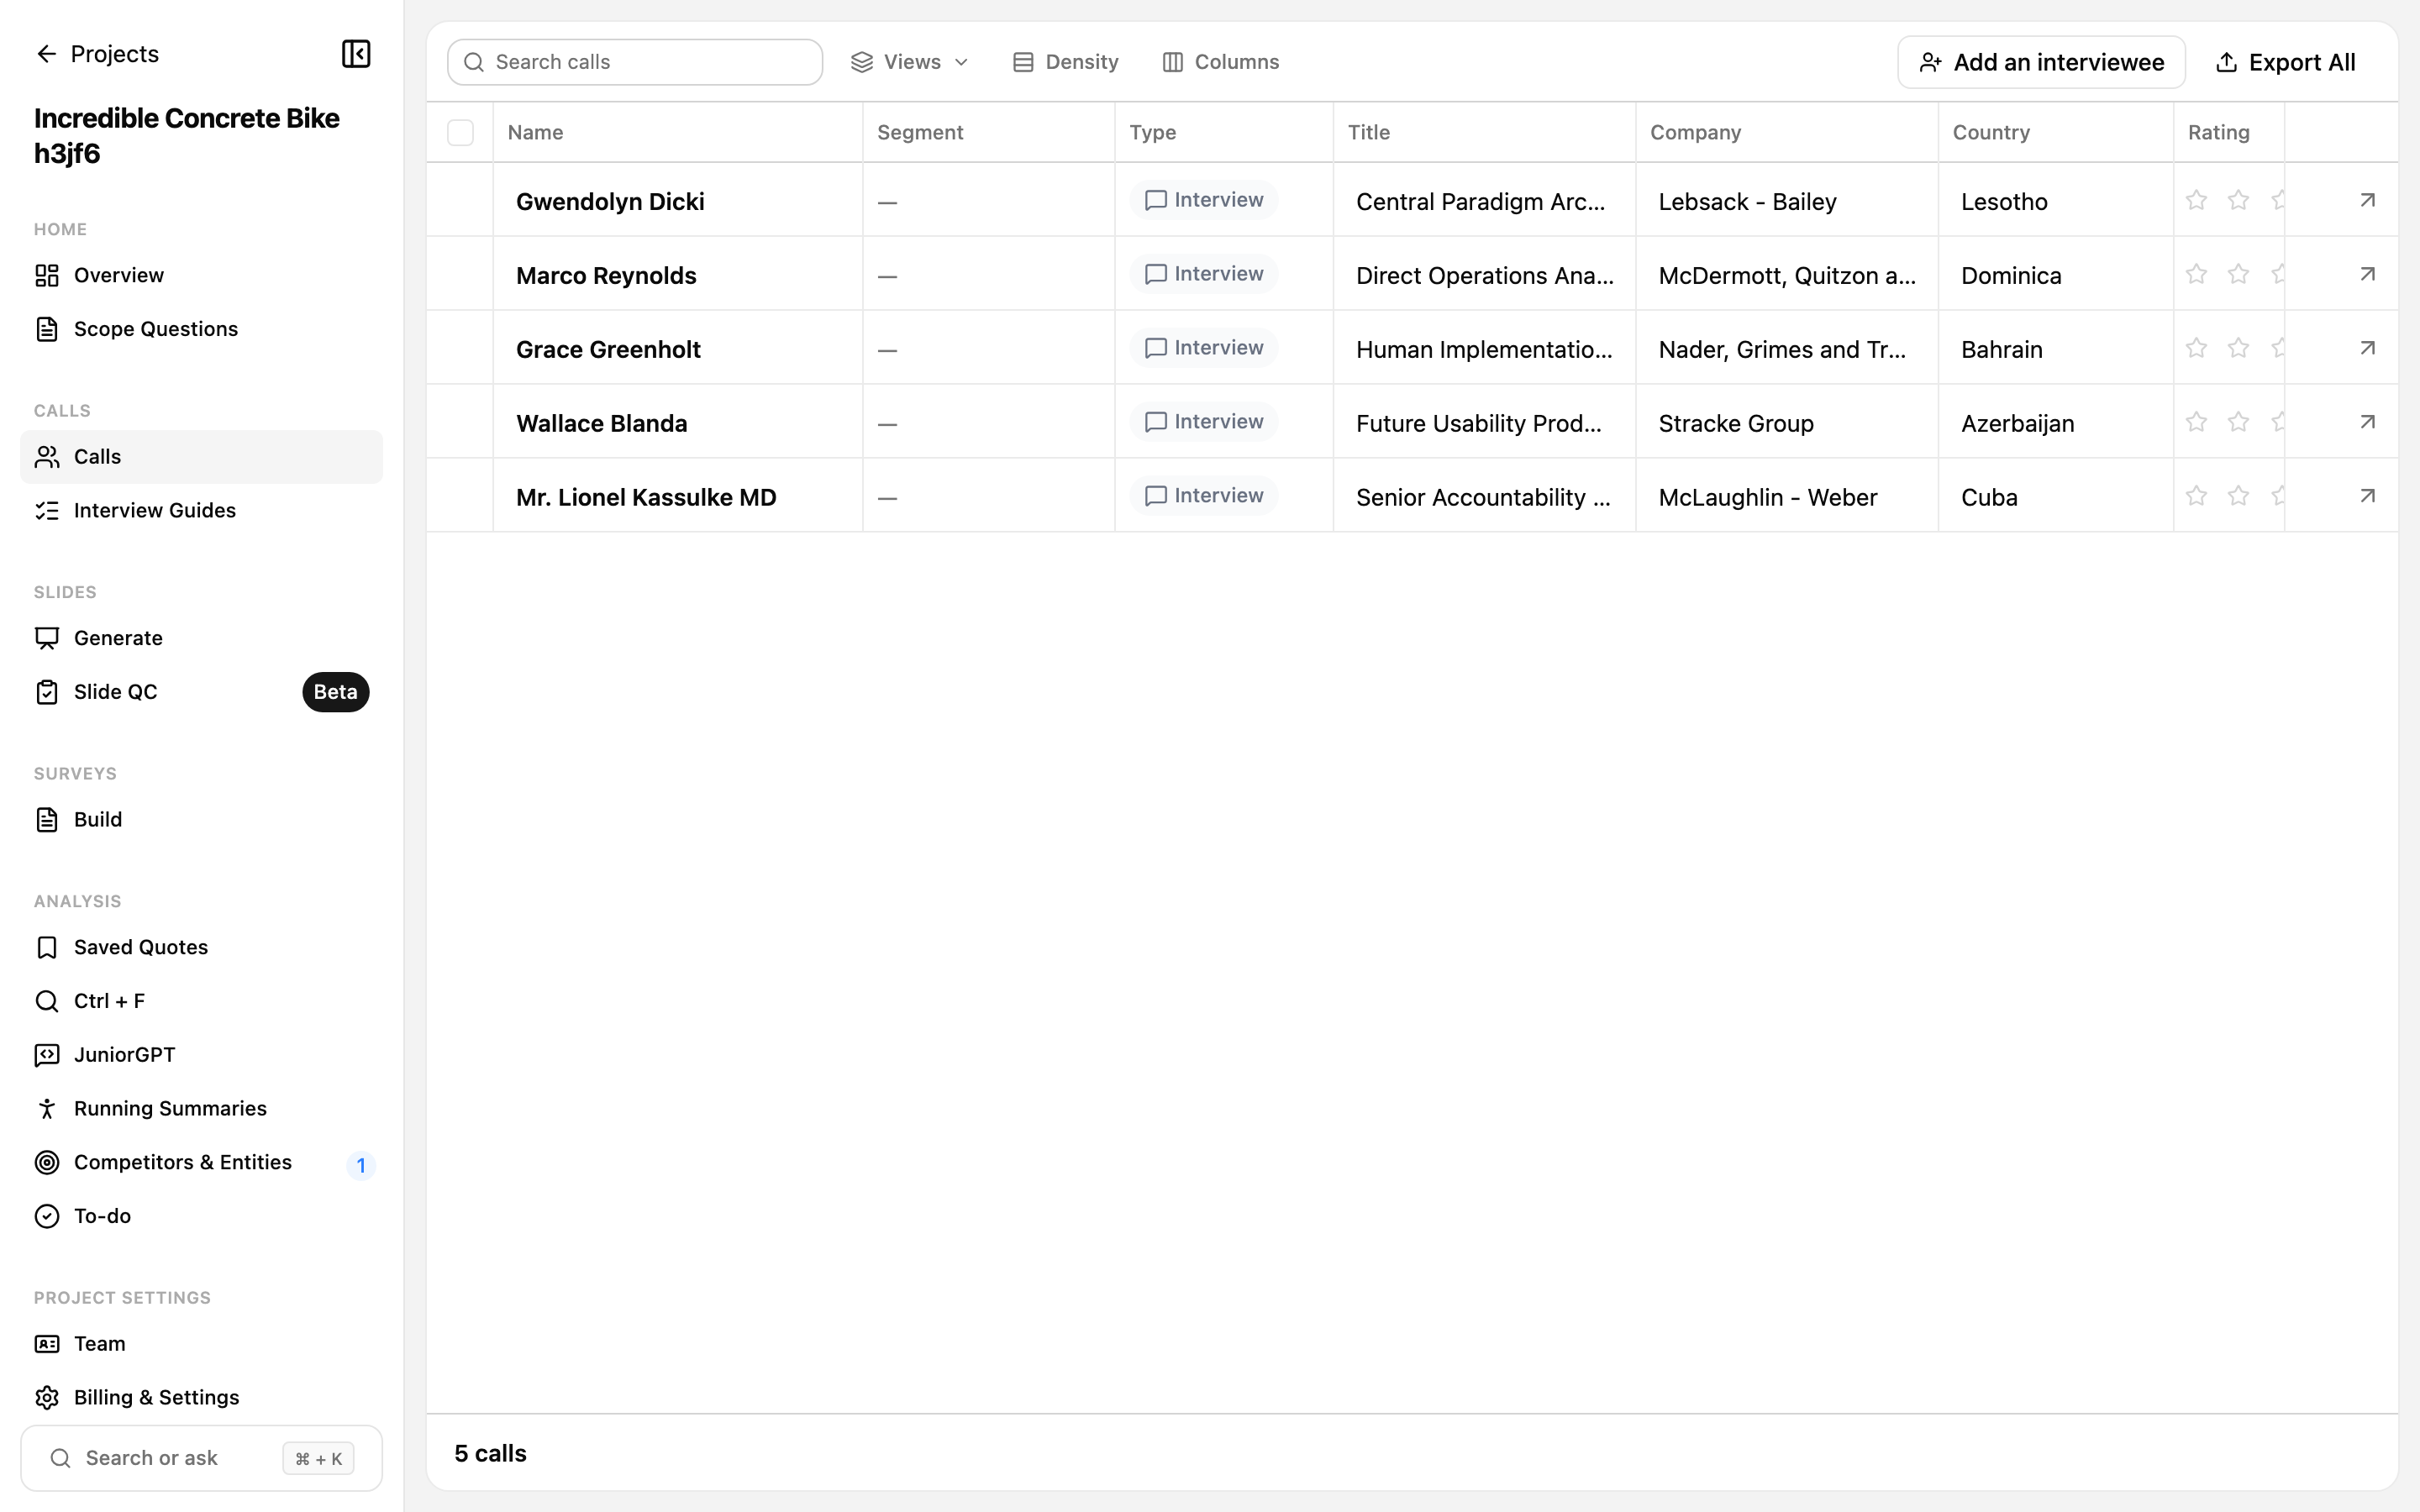Open Ctrl + F search page
The image size is (2420, 1512).
pyautogui.click(x=201, y=1001)
